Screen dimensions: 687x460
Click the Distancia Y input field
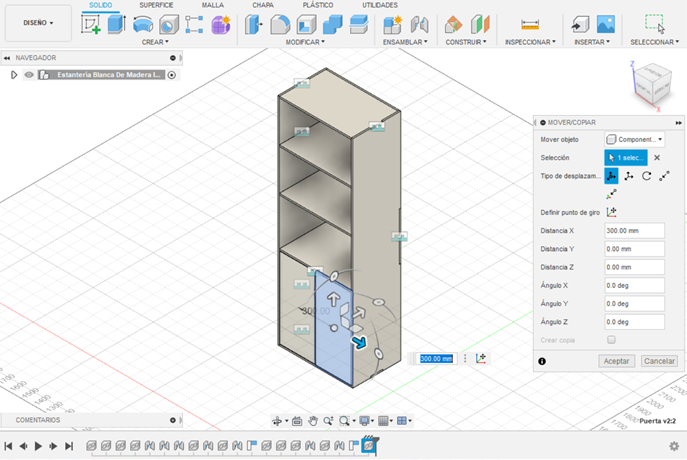coord(635,249)
